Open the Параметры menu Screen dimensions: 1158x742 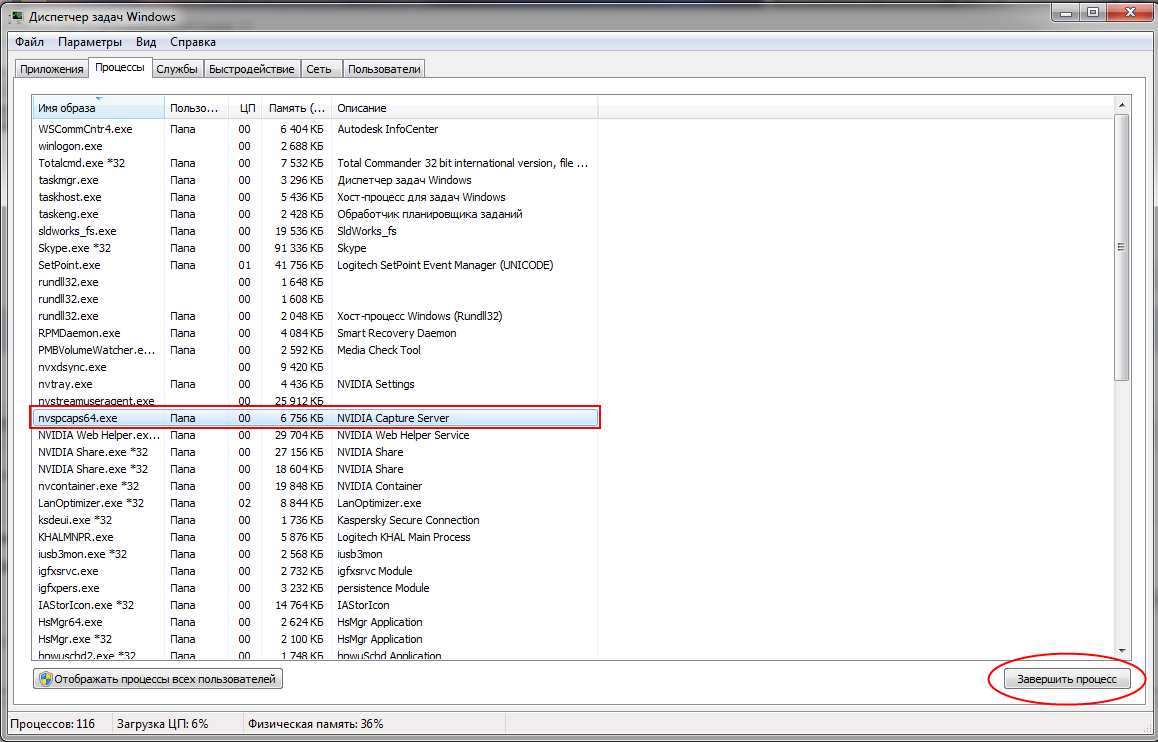[x=90, y=42]
